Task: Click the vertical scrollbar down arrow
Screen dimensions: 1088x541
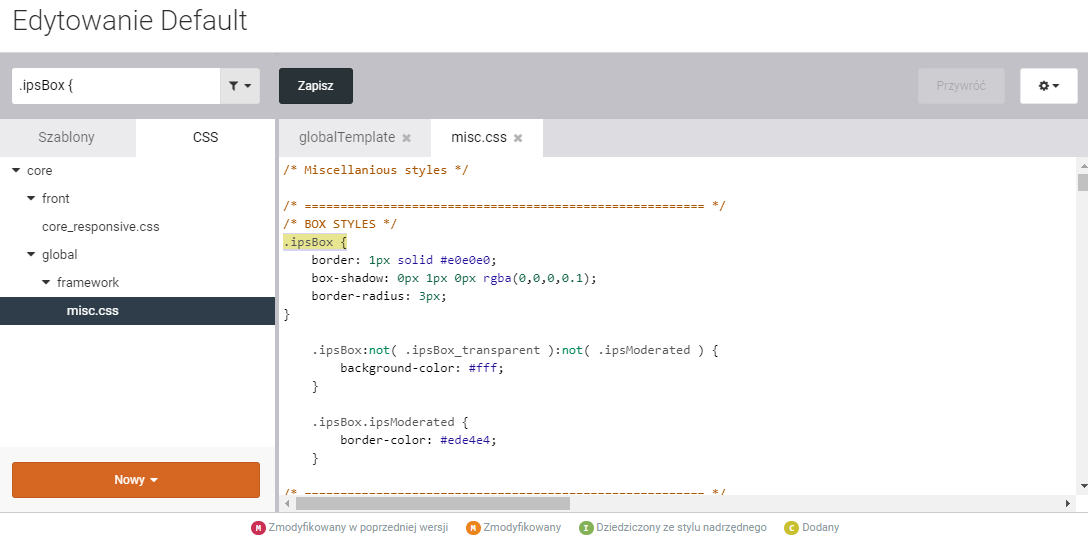Action: click(1082, 485)
